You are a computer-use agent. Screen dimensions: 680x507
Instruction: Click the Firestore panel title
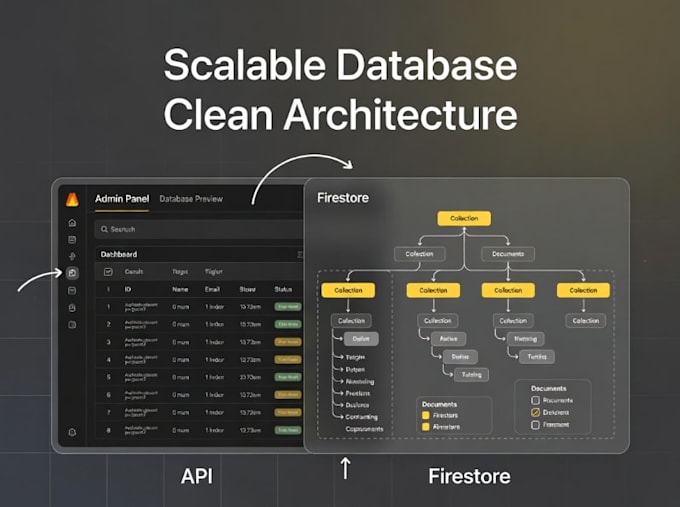coord(343,198)
